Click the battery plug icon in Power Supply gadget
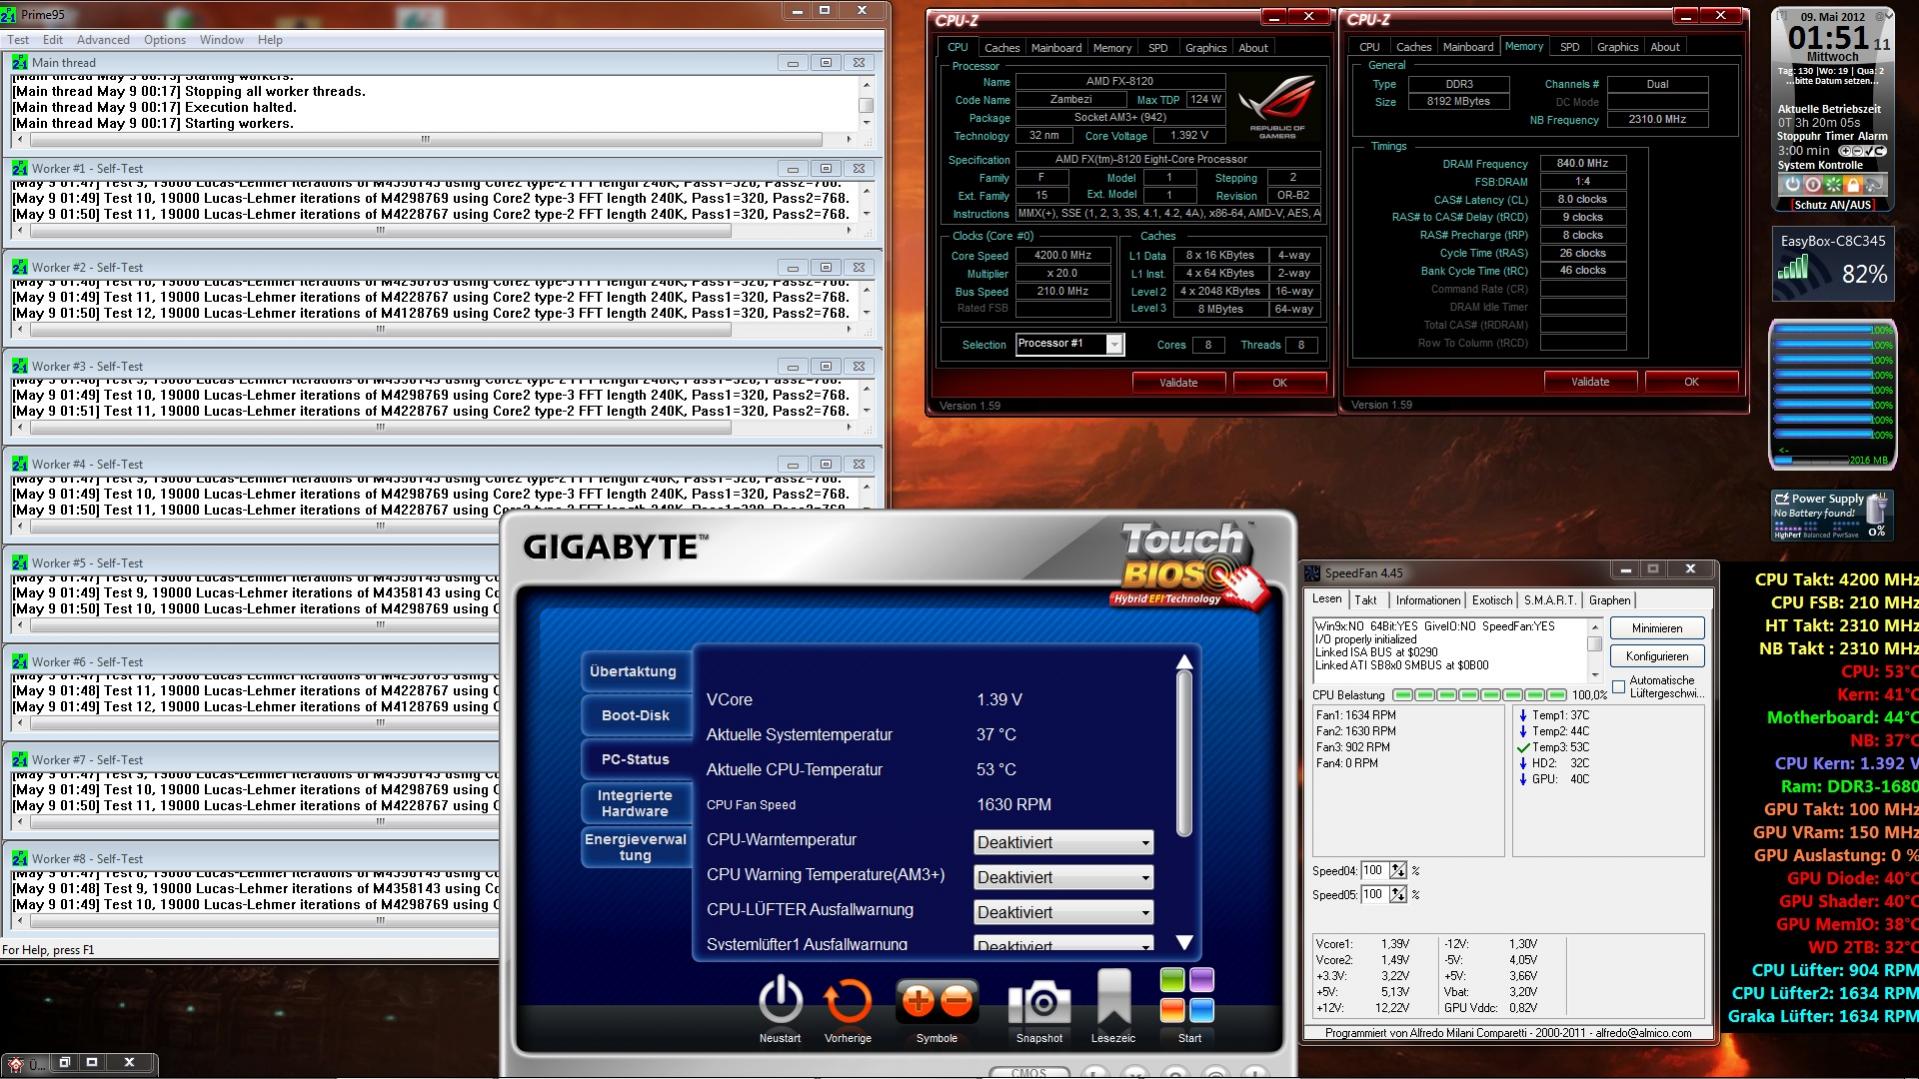 pyautogui.click(x=1876, y=507)
